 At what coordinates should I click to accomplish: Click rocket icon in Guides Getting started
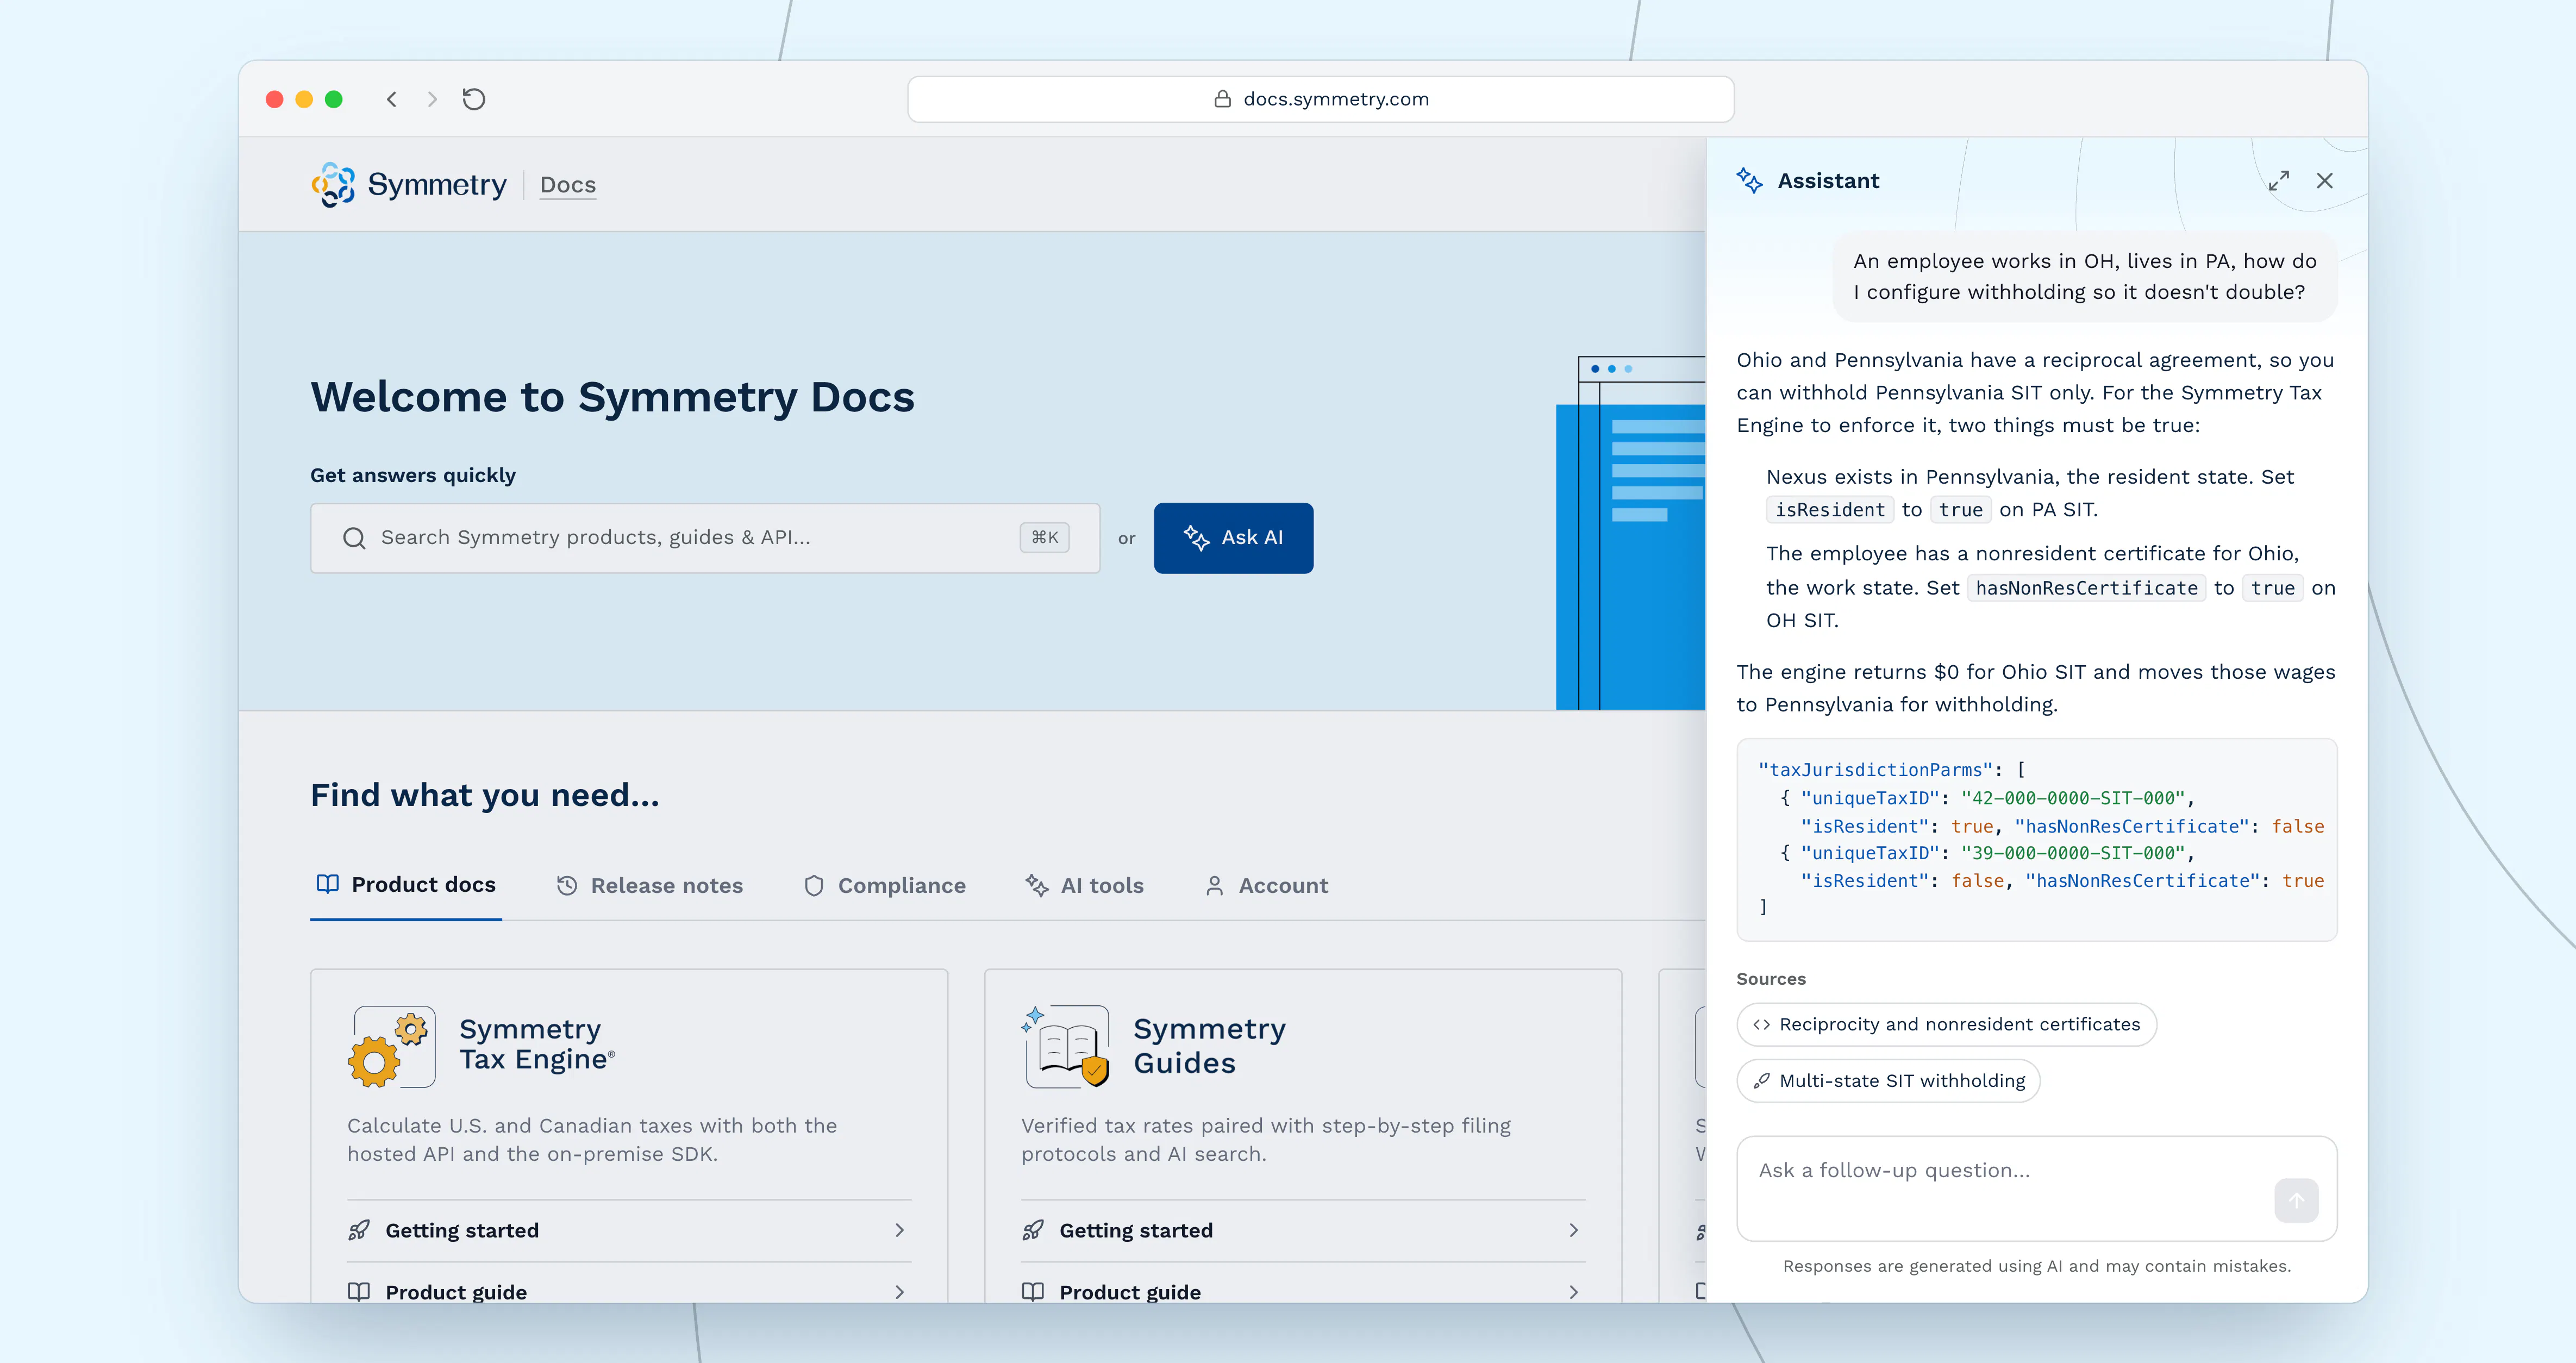1033,1231
